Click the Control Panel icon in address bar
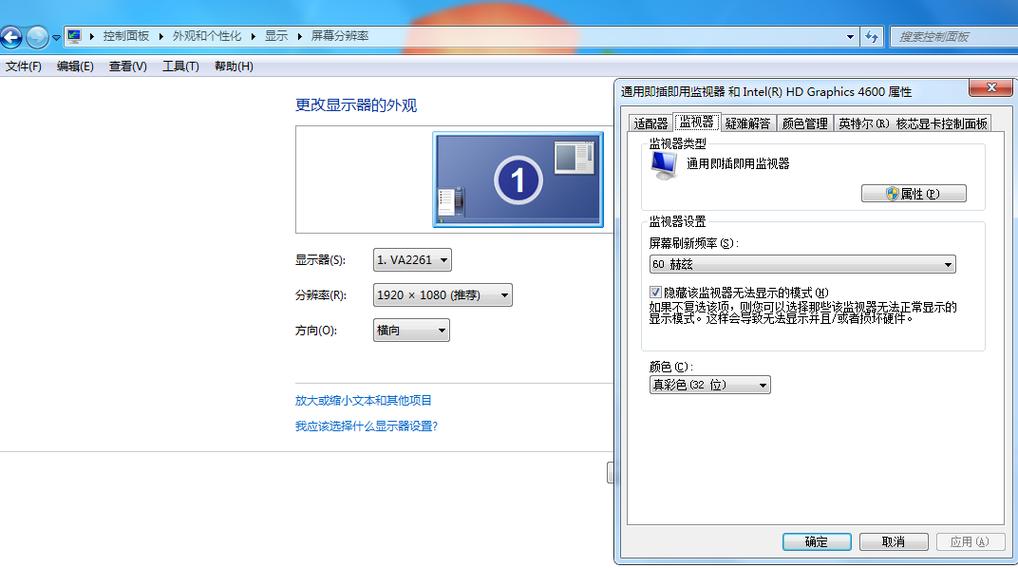Image resolution: width=1018 pixels, height=568 pixels. [x=74, y=36]
